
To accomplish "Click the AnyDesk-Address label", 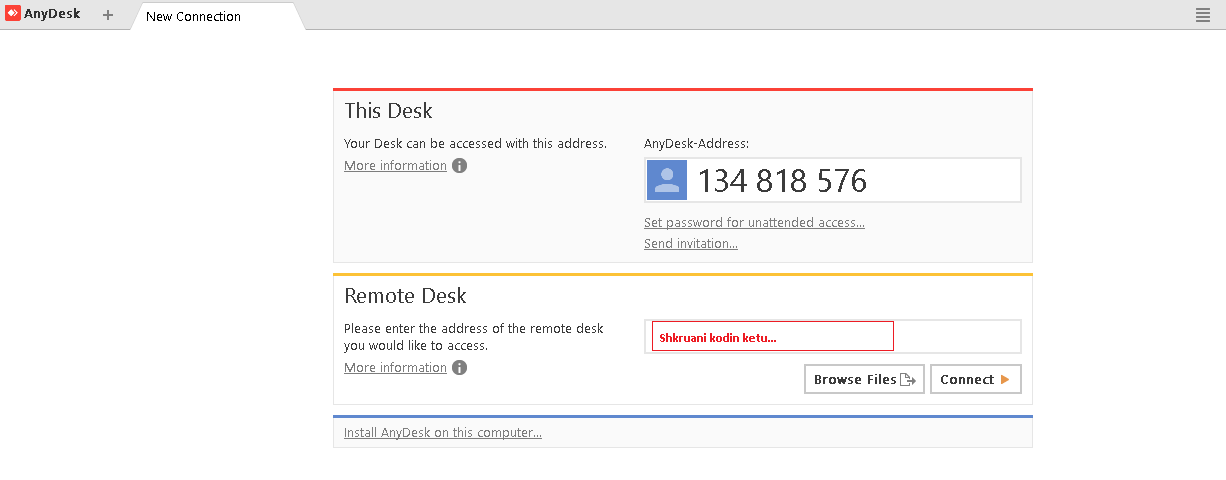I will (x=696, y=144).
